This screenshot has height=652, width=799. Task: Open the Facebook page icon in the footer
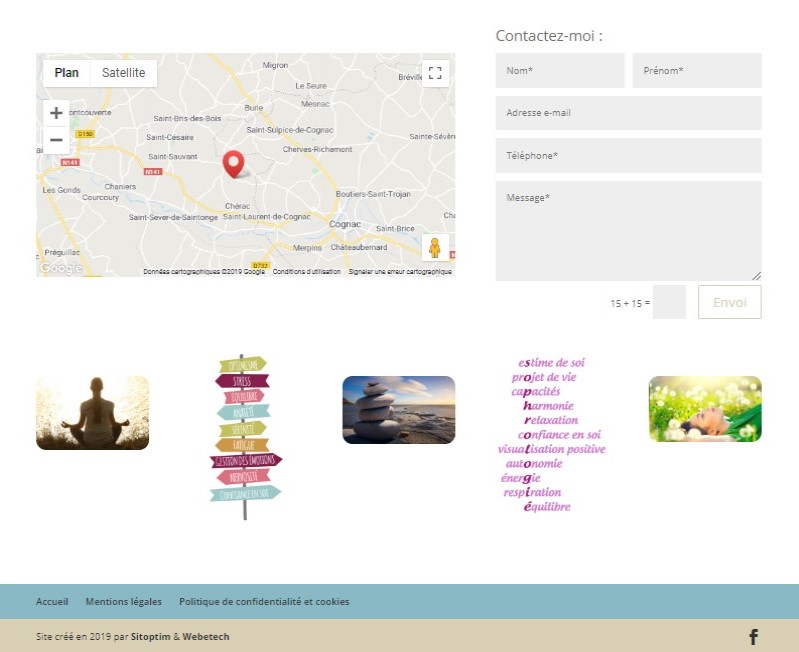pos(753,637)
